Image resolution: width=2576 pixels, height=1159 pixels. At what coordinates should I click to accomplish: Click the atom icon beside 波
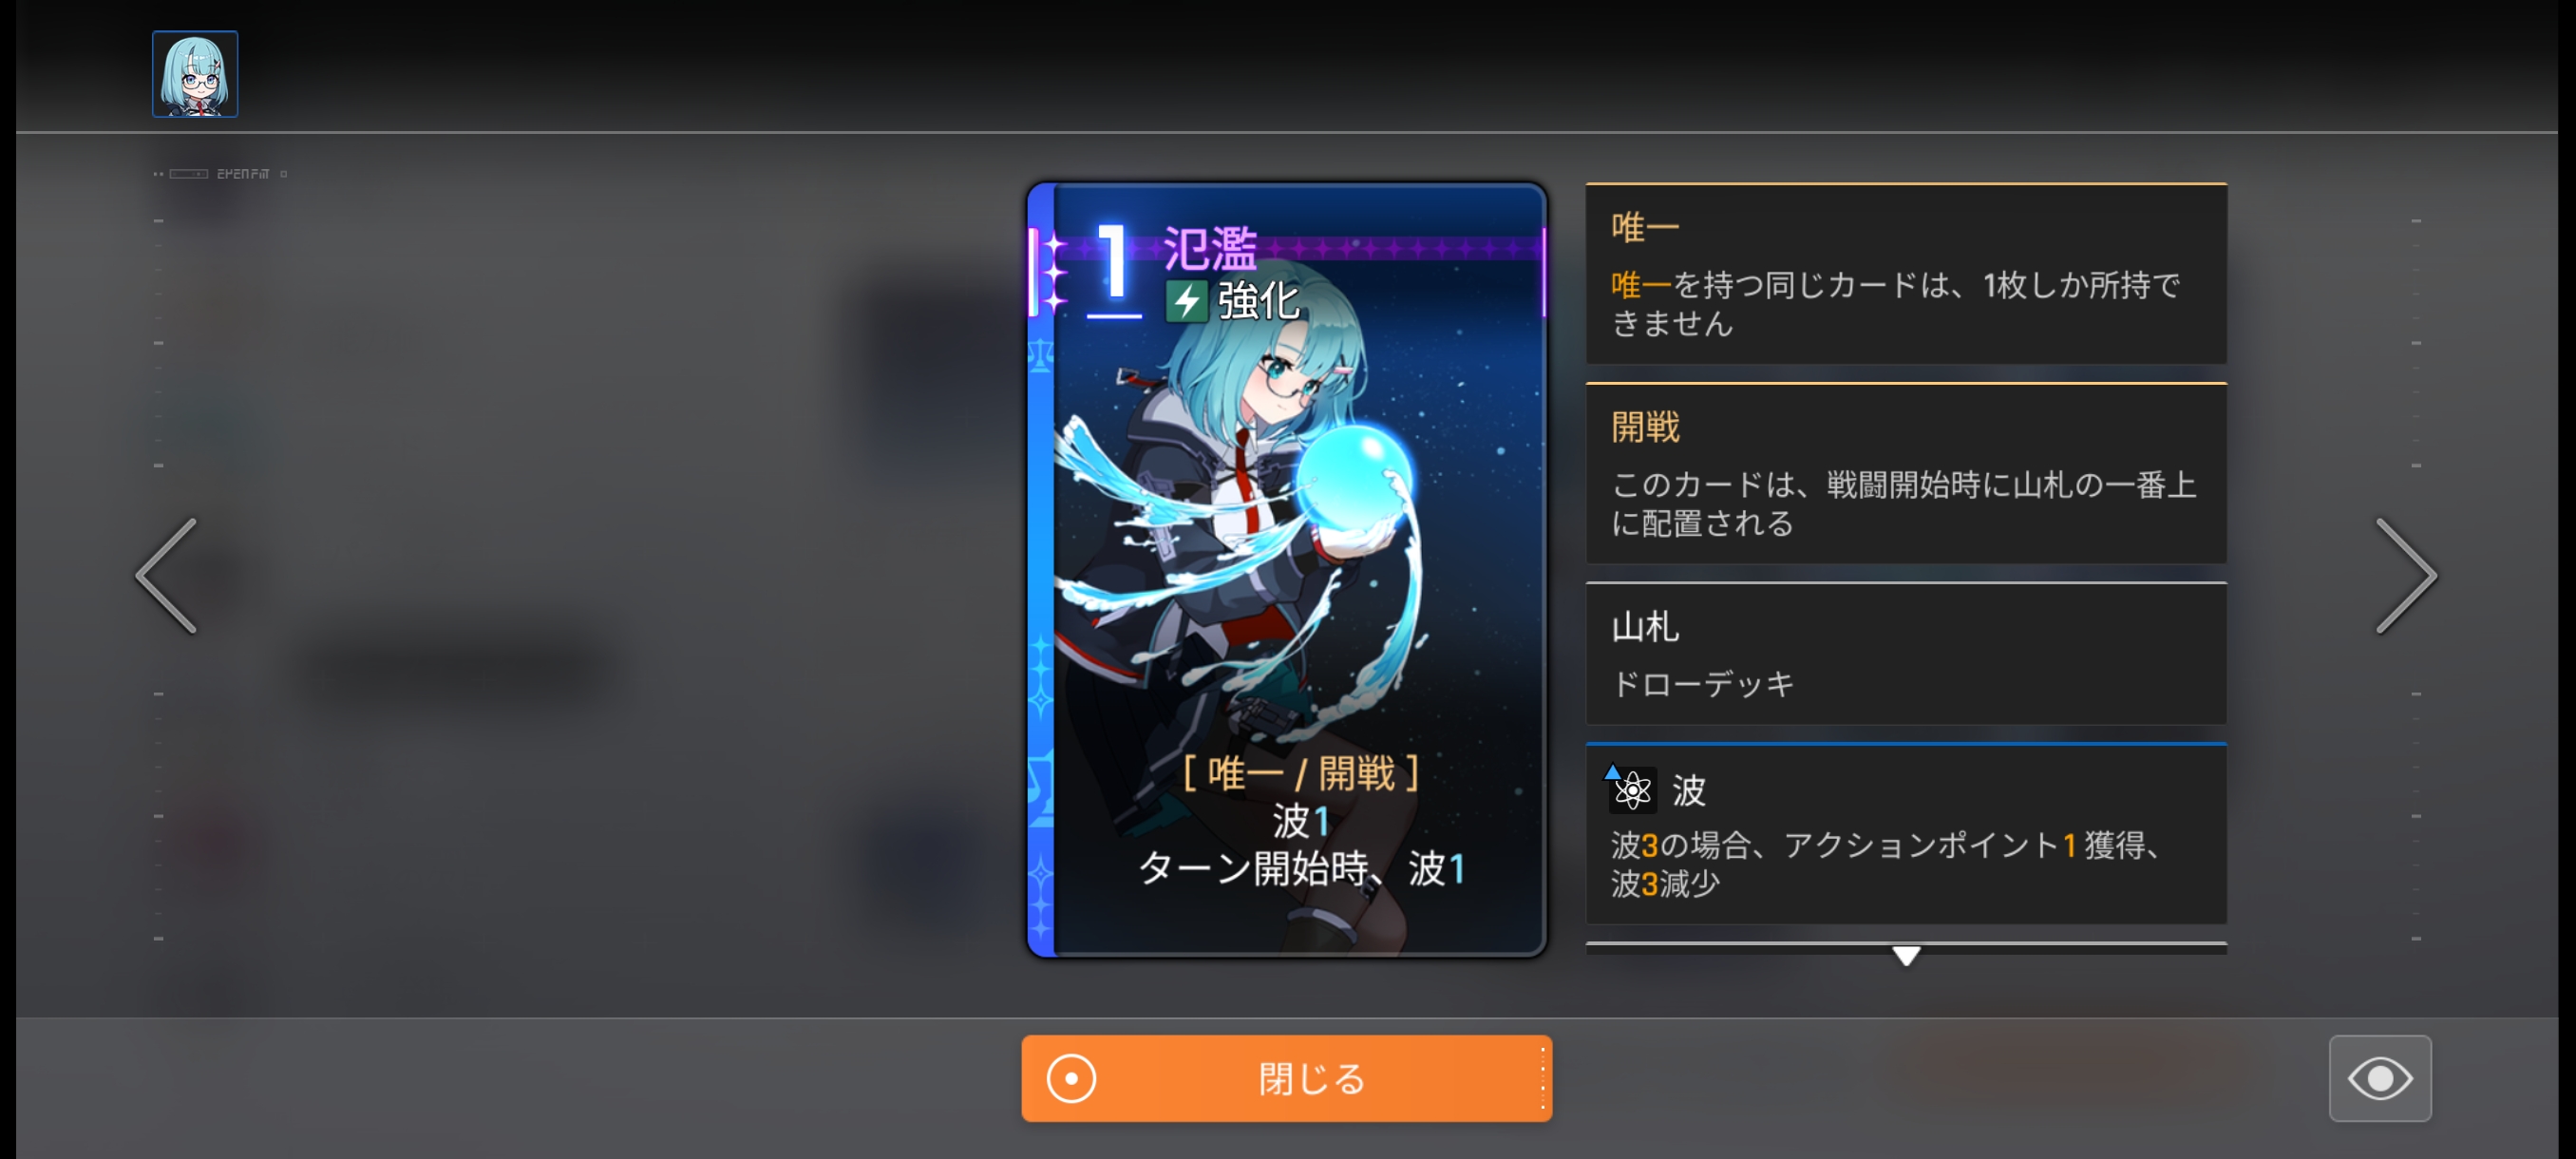point(1632,790)
